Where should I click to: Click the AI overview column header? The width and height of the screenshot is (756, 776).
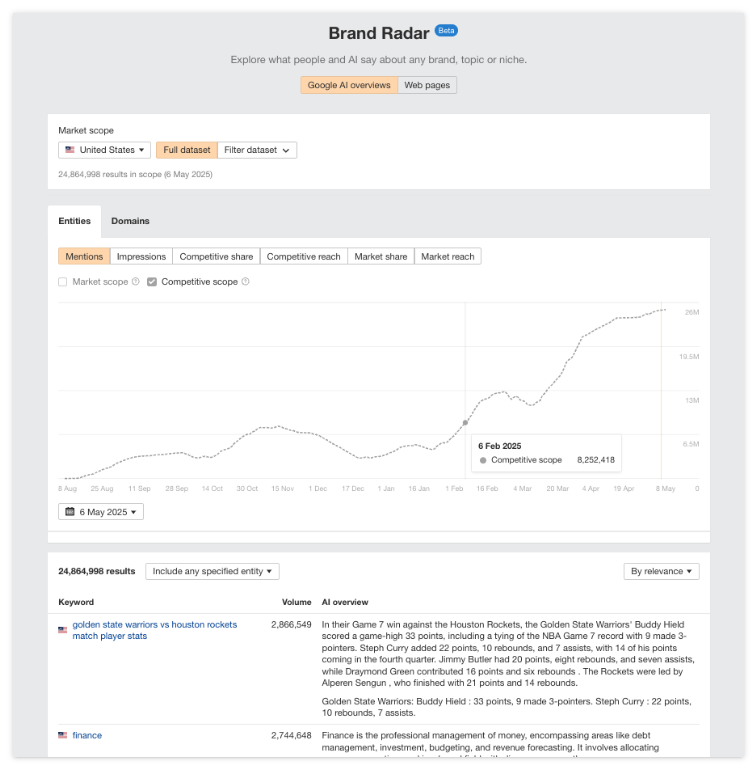tap(345, 602)
